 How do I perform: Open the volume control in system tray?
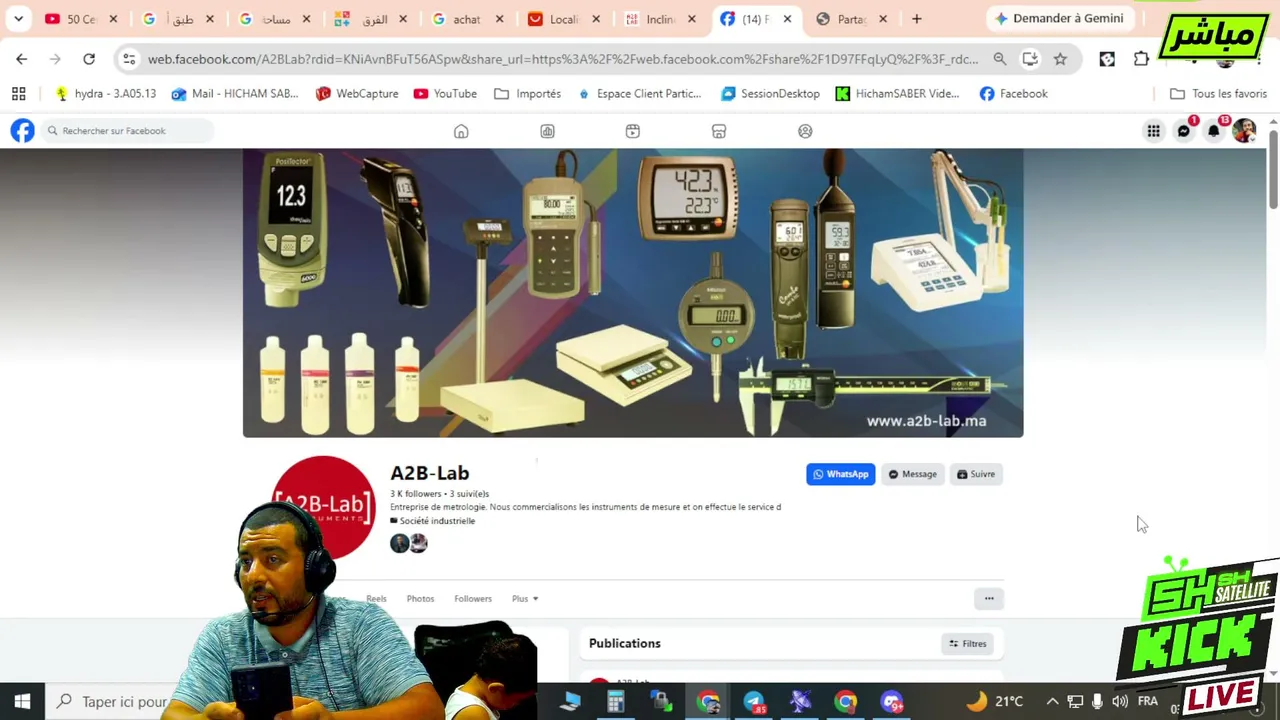pyautogui.click(x=1120, y=702)
